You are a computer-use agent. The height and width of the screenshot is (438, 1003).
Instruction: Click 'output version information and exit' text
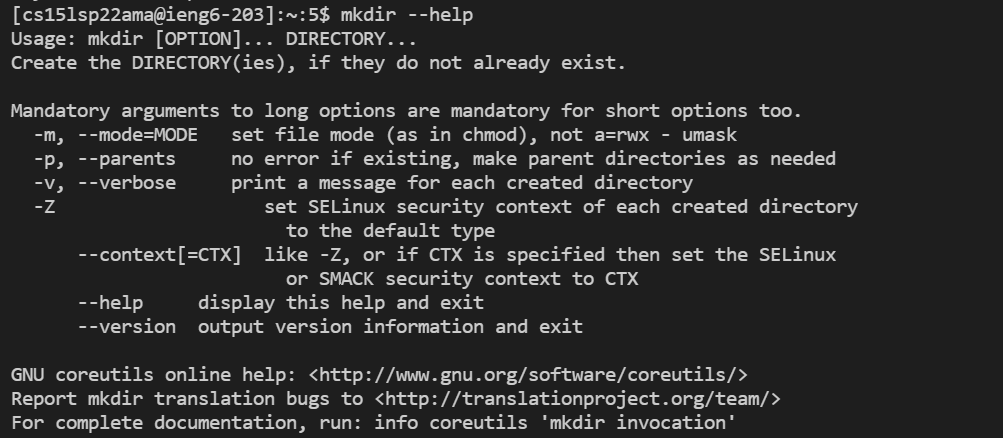pyautogui.click(x=390, y=327)
